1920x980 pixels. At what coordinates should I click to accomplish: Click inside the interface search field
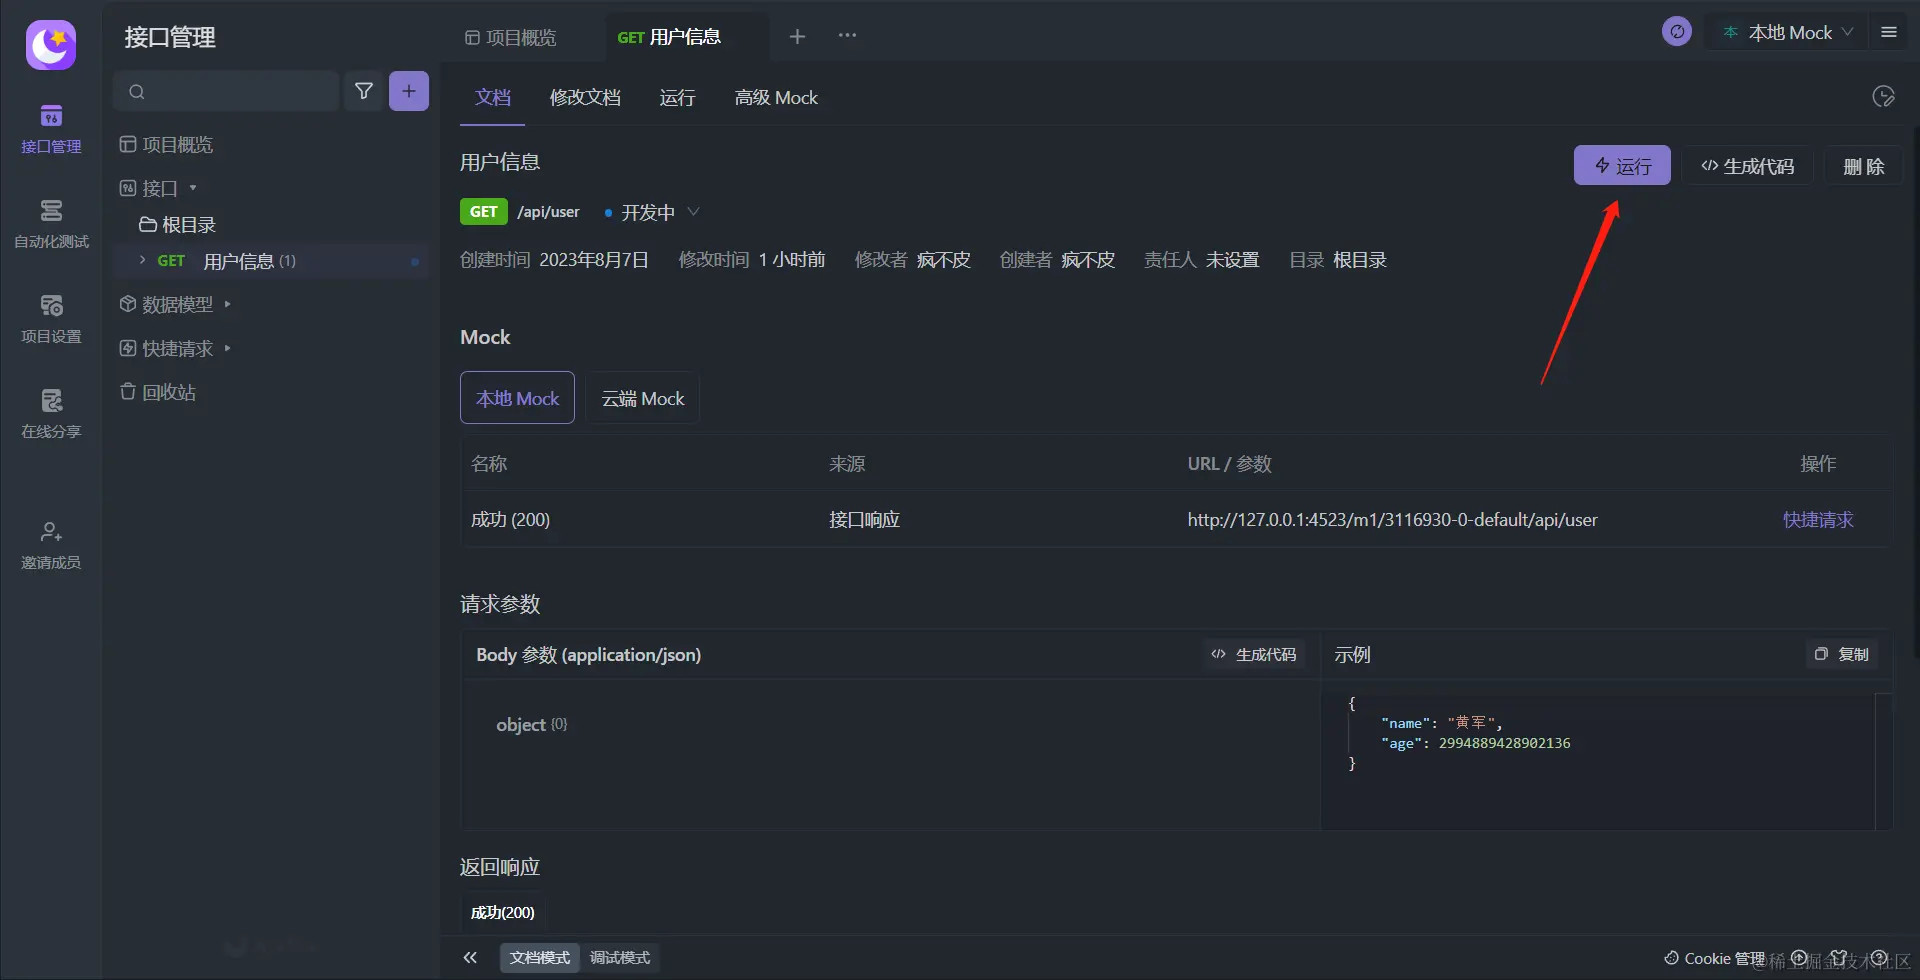coord(226,90)
